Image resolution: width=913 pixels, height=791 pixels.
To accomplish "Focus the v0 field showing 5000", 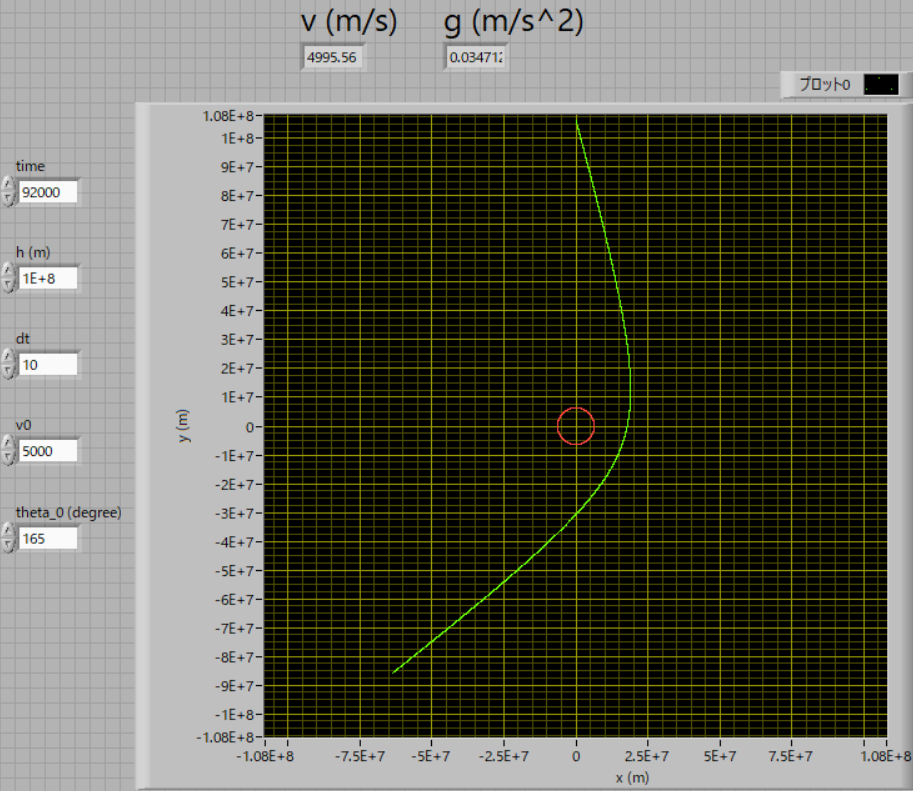I will click(47, 452).
